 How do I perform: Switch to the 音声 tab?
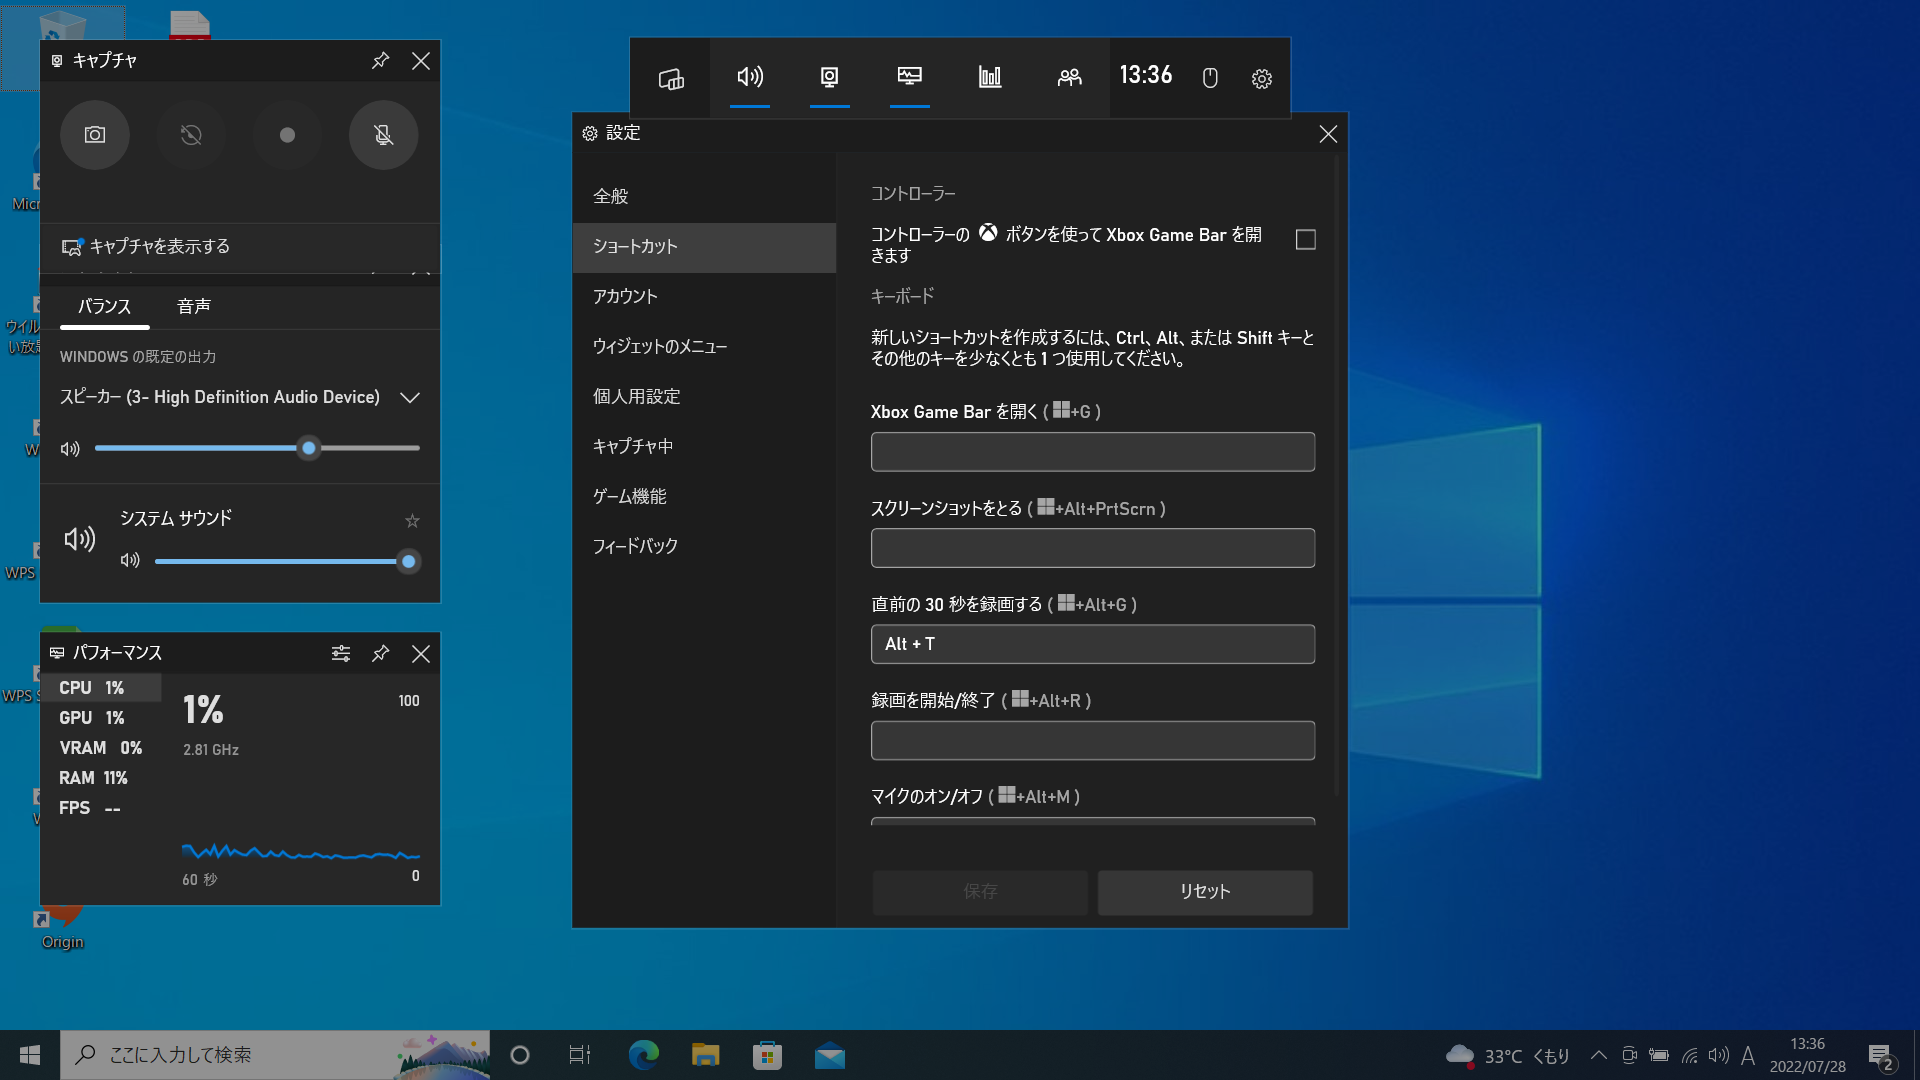coord(194,307)
